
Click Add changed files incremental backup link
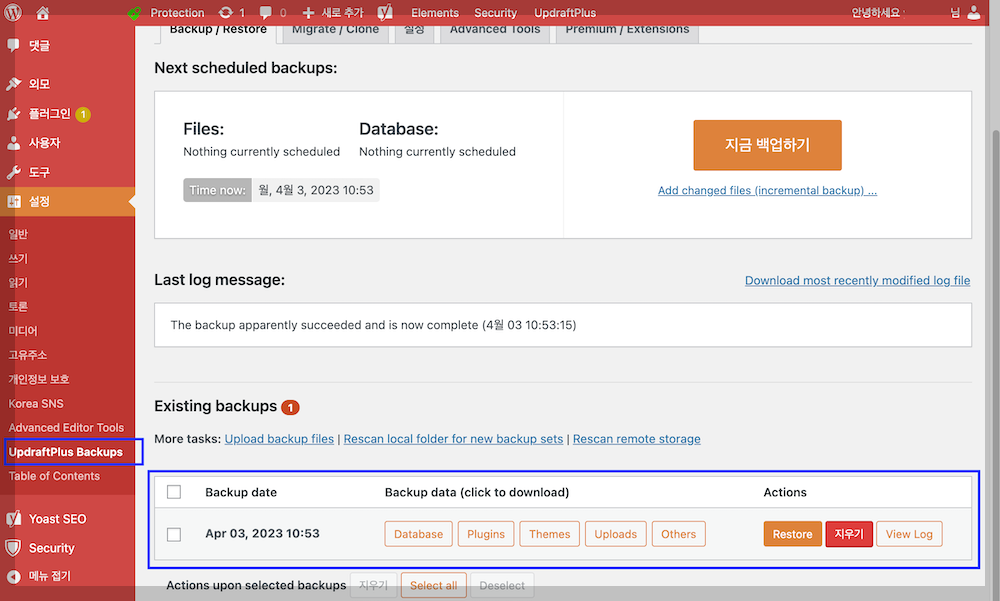click(x=767, y=190)
